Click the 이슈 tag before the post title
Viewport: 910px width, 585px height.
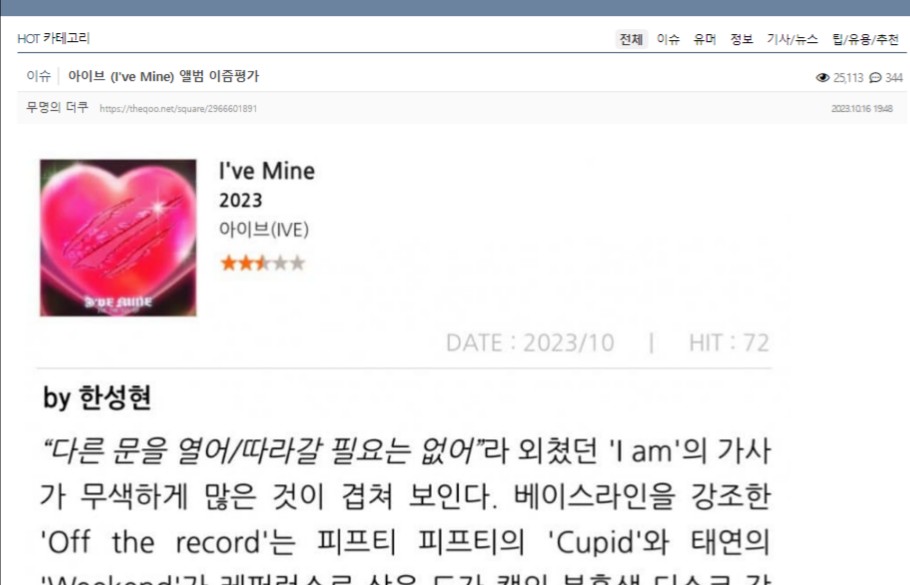38,76
